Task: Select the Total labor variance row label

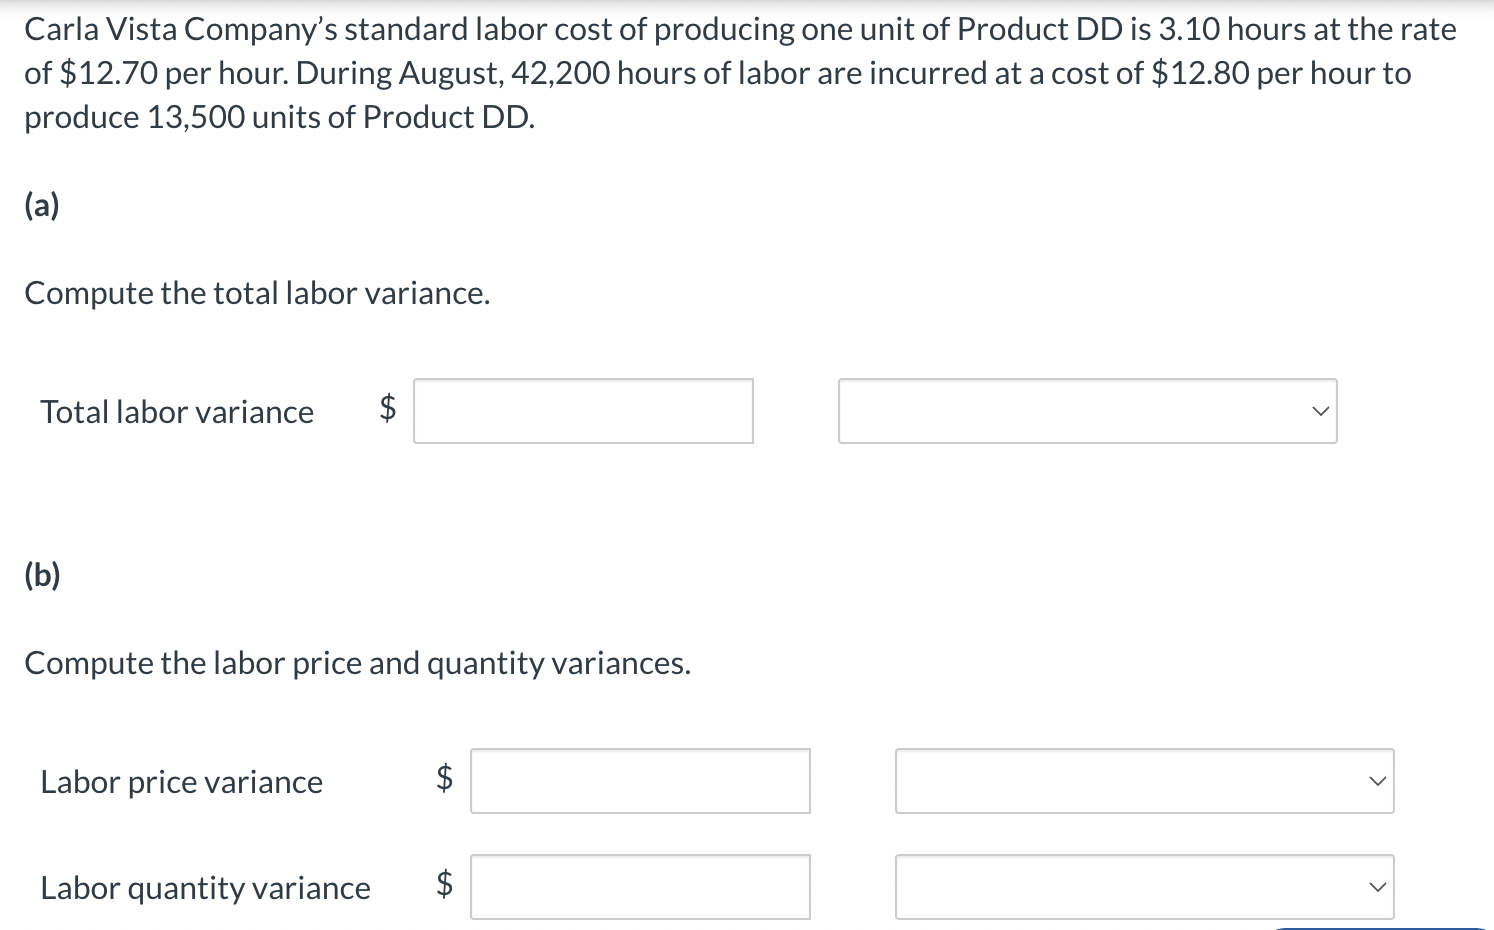Action: click(177, 411)
